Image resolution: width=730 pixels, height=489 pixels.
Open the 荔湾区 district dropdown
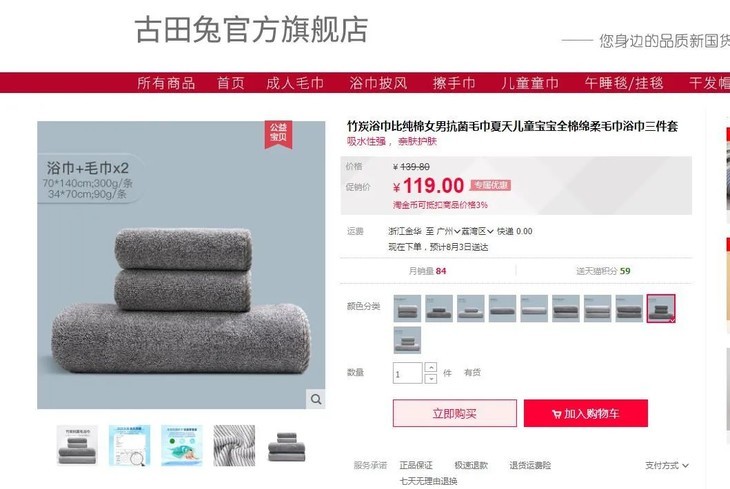[x=477, y=231]
